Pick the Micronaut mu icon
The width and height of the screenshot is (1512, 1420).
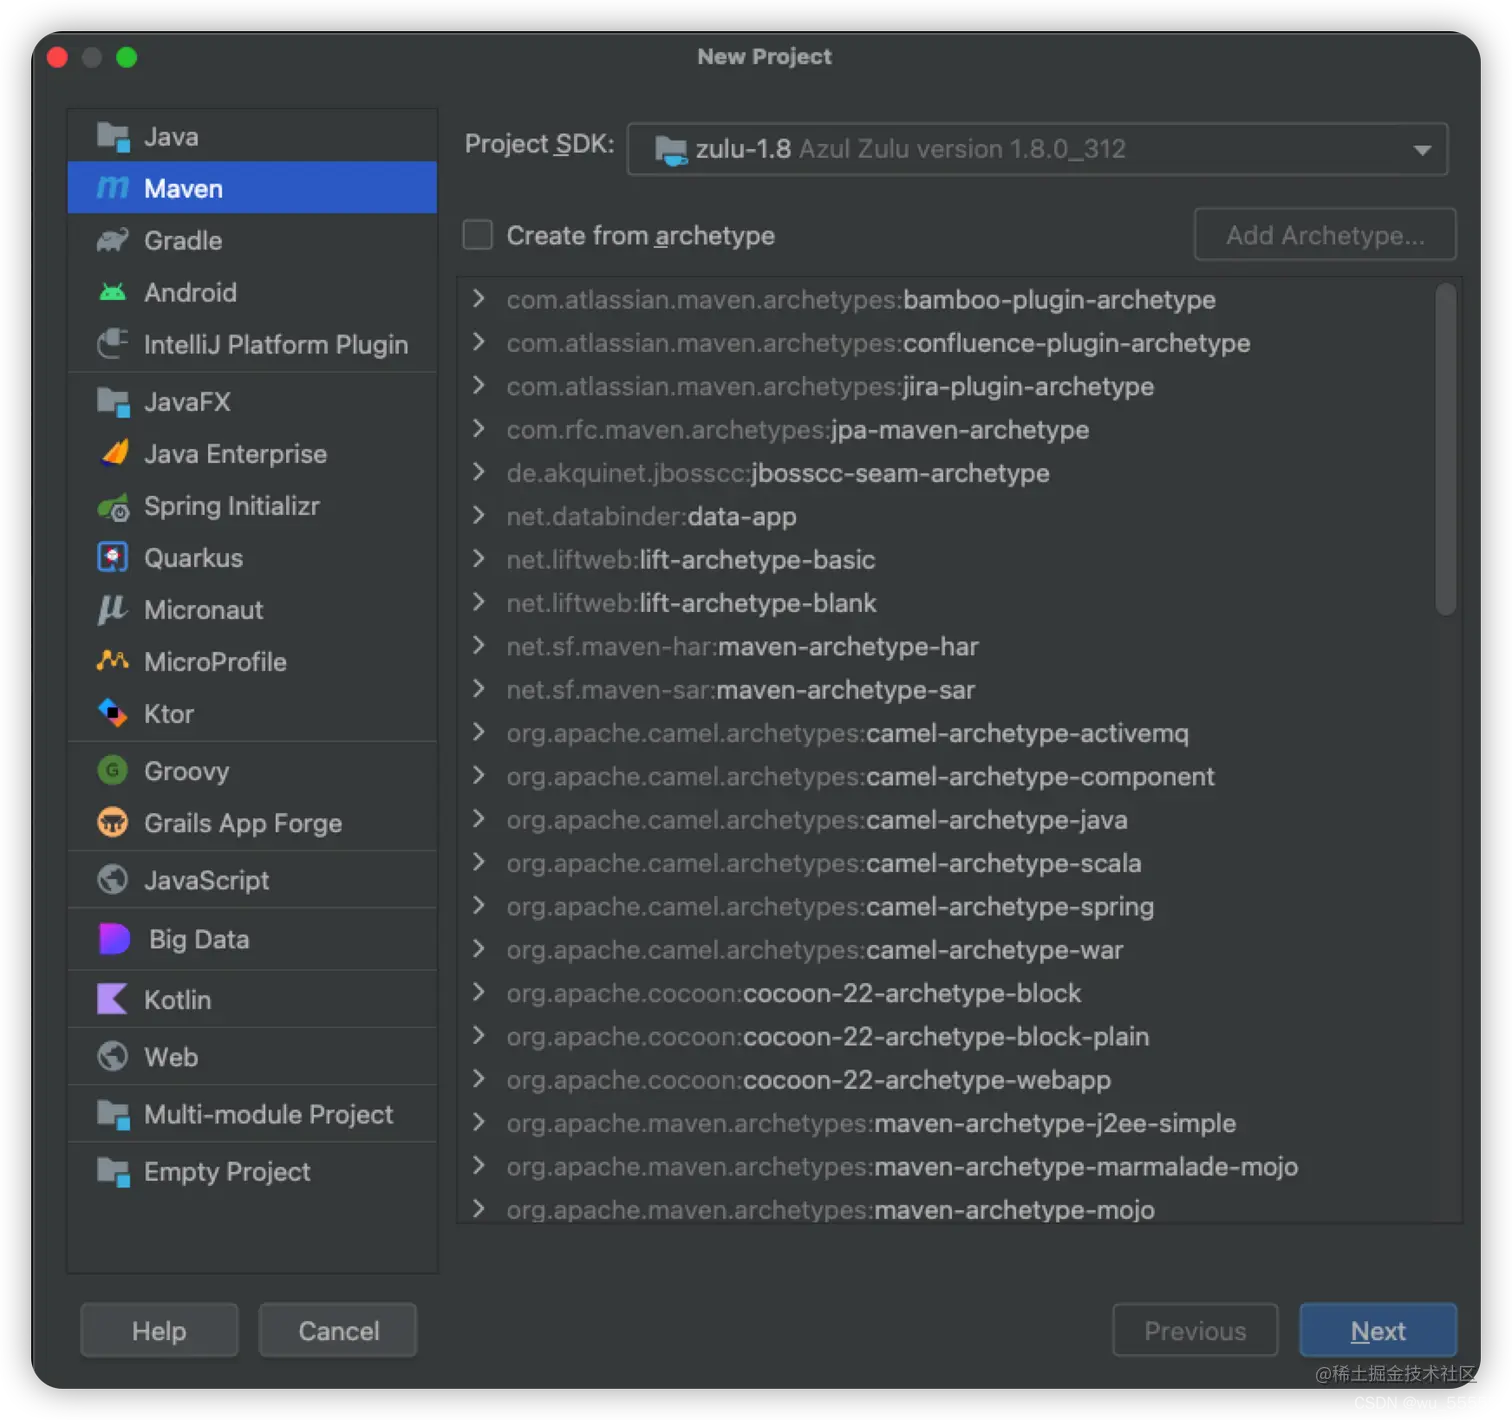point(113,610)
